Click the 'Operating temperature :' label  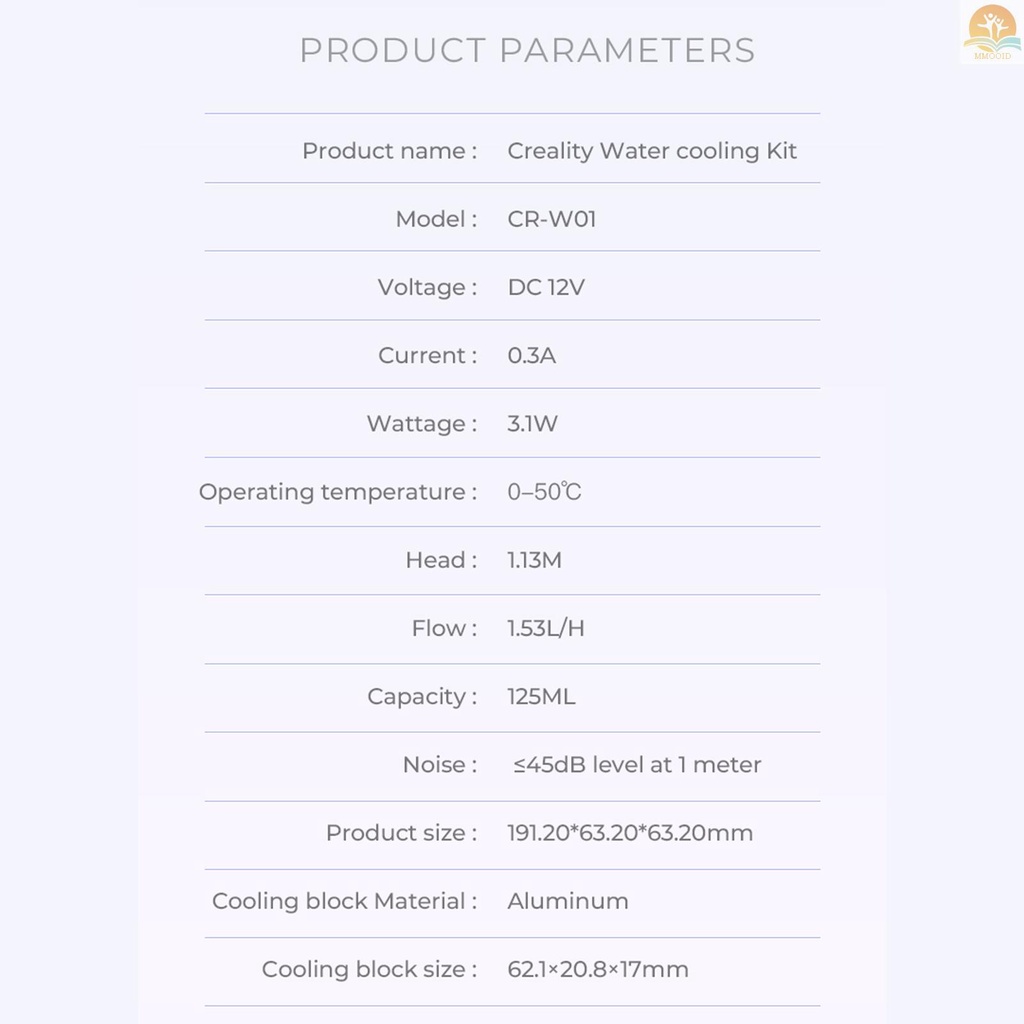pos(337,492)
